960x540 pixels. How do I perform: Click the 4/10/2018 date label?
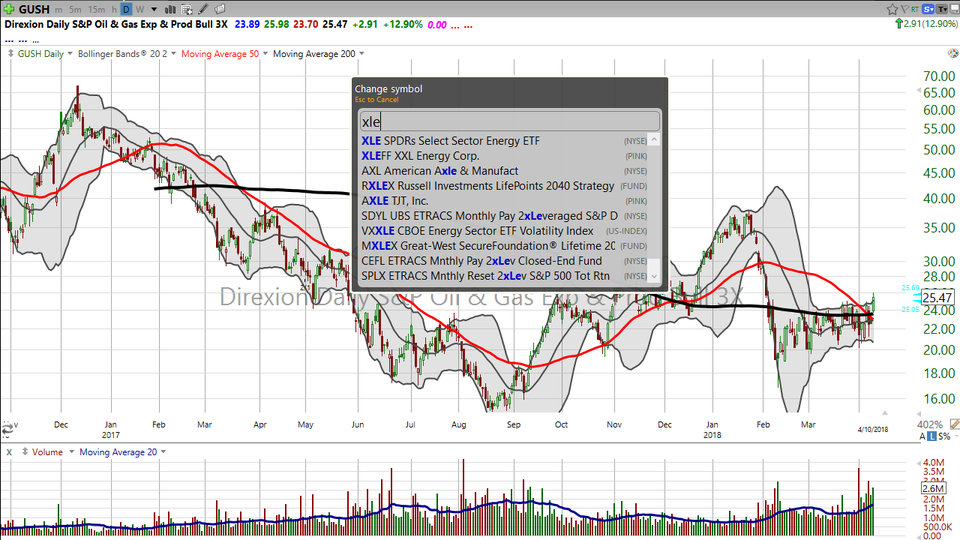(872, 429)
